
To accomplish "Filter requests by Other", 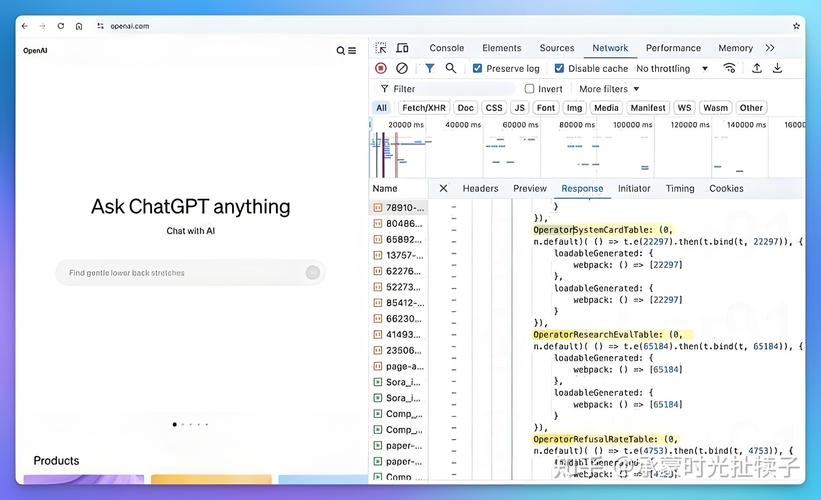I will 751,108.
